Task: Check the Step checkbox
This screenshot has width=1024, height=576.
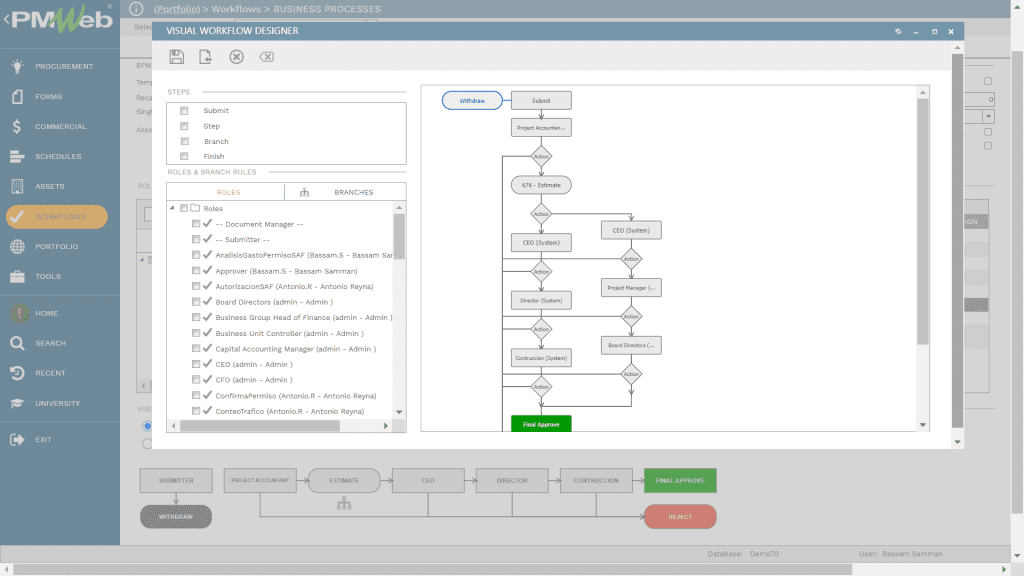Action: 184,126
